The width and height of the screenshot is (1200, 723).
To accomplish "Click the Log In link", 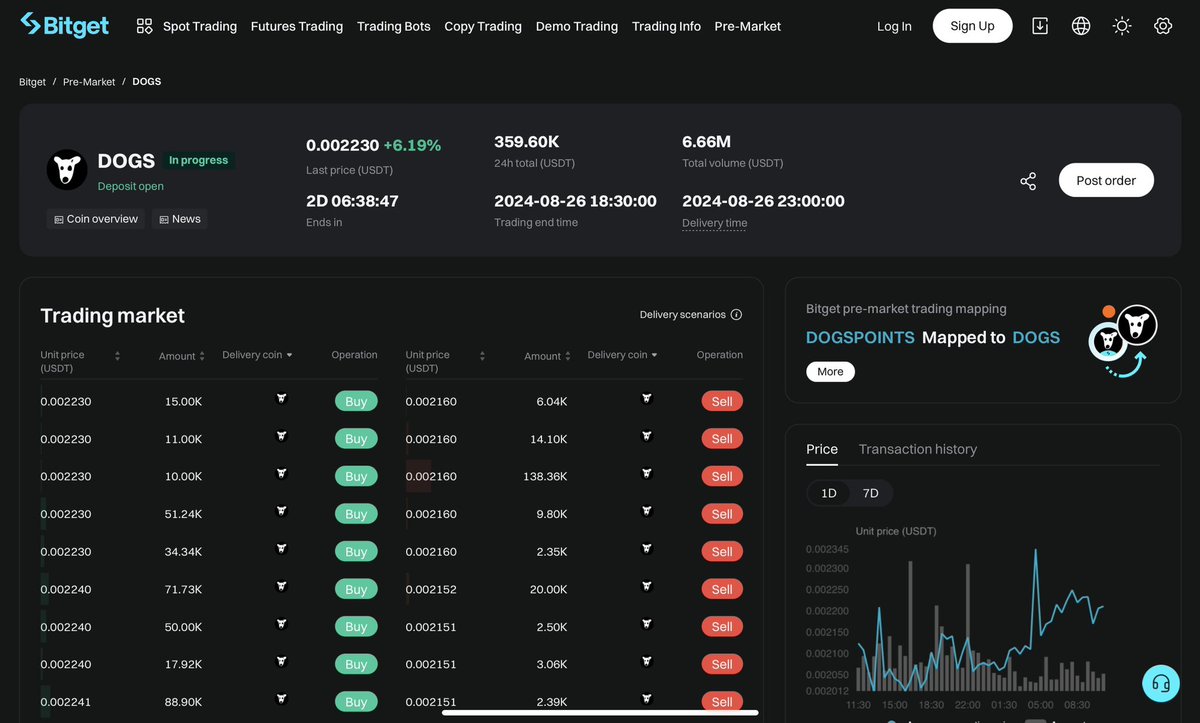I will point(894,26).
